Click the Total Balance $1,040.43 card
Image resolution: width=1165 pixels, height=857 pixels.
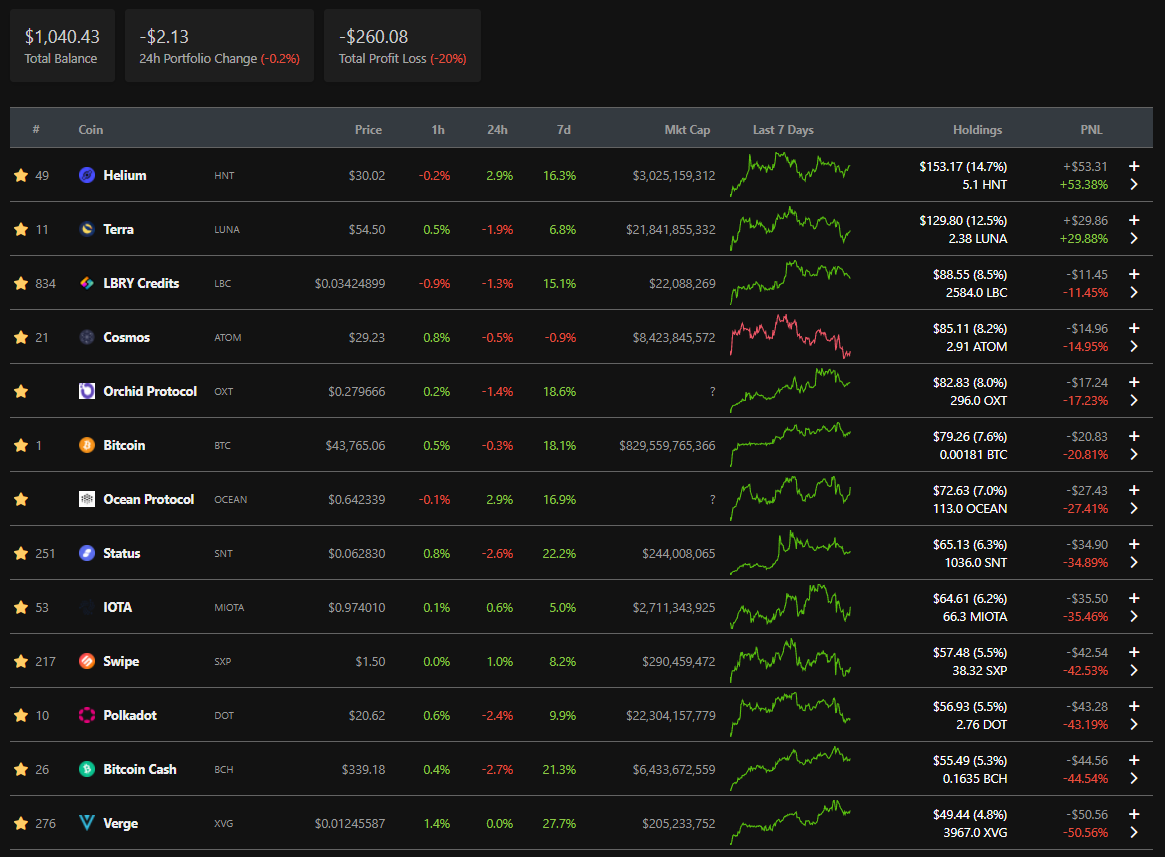tap(62, 45)
